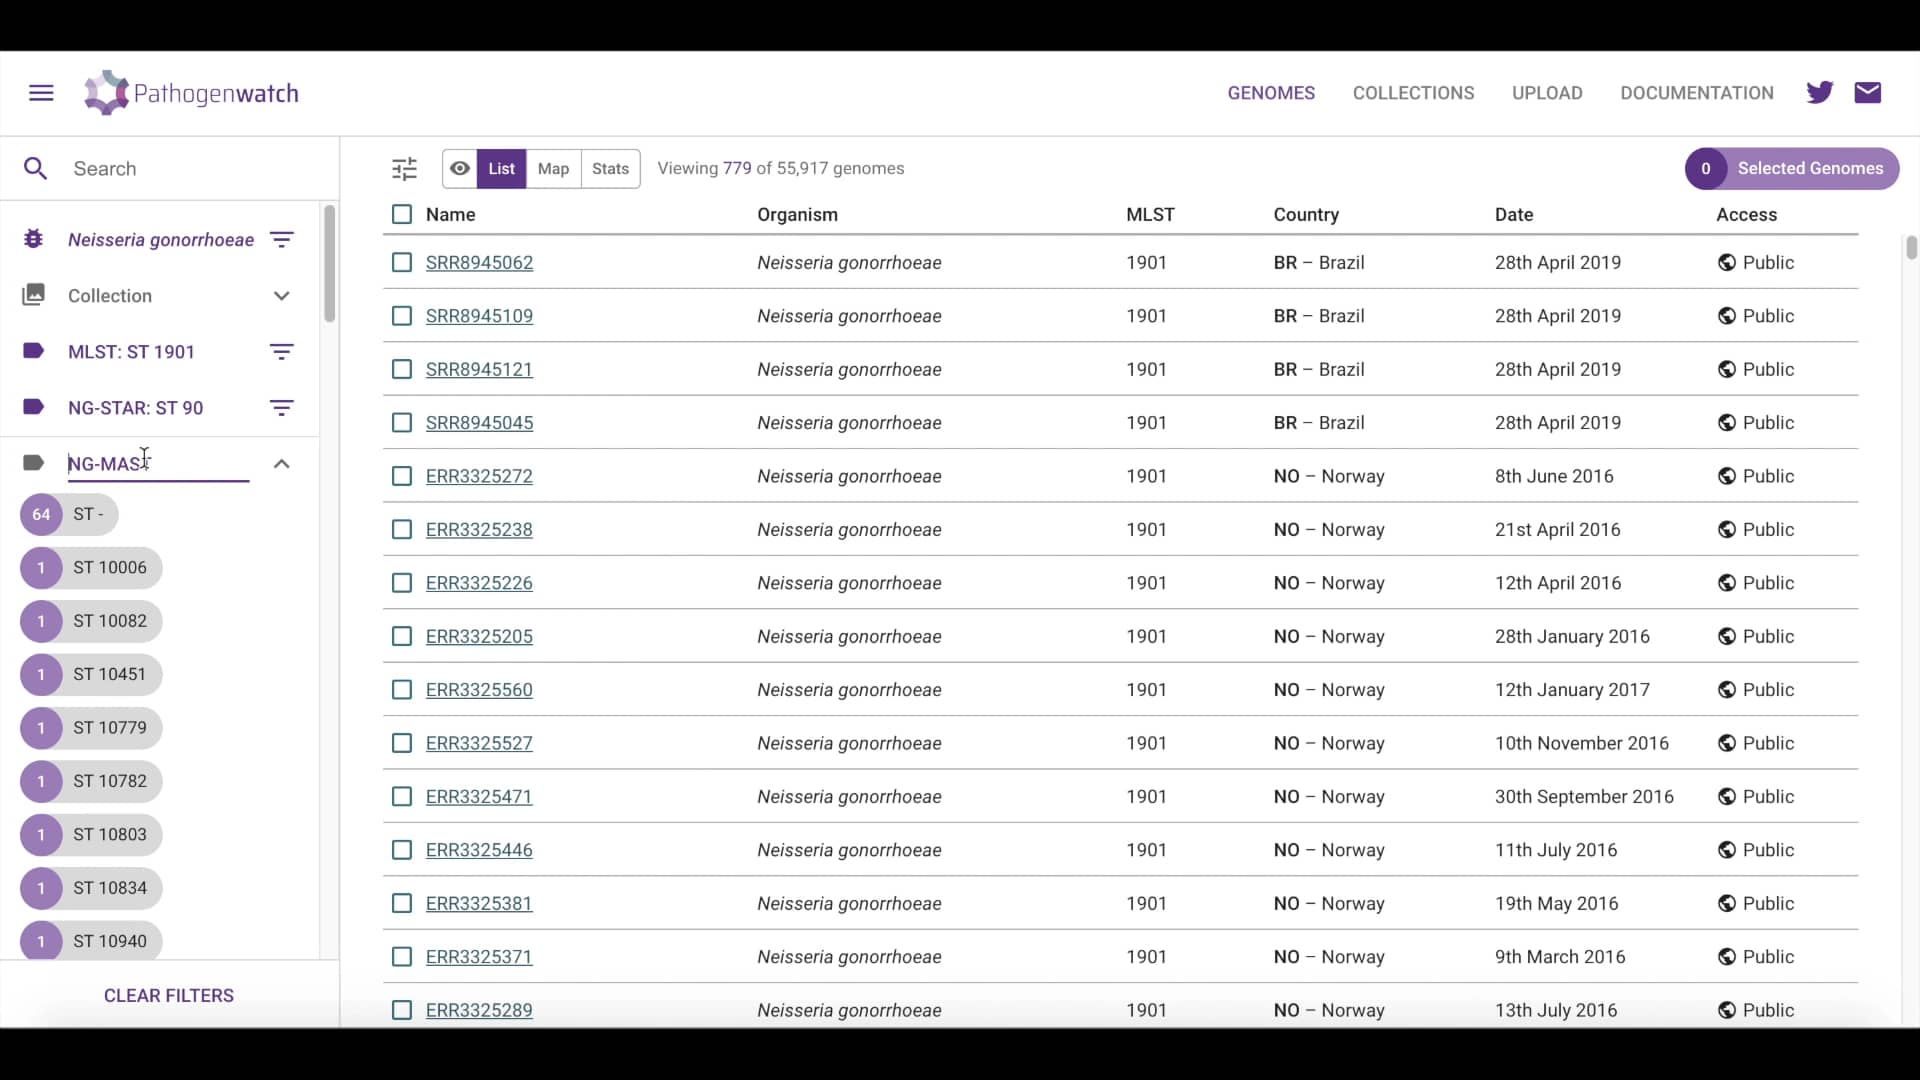Click the filter icon beside Neisseria gonorrhoeae

coord(282,240)
